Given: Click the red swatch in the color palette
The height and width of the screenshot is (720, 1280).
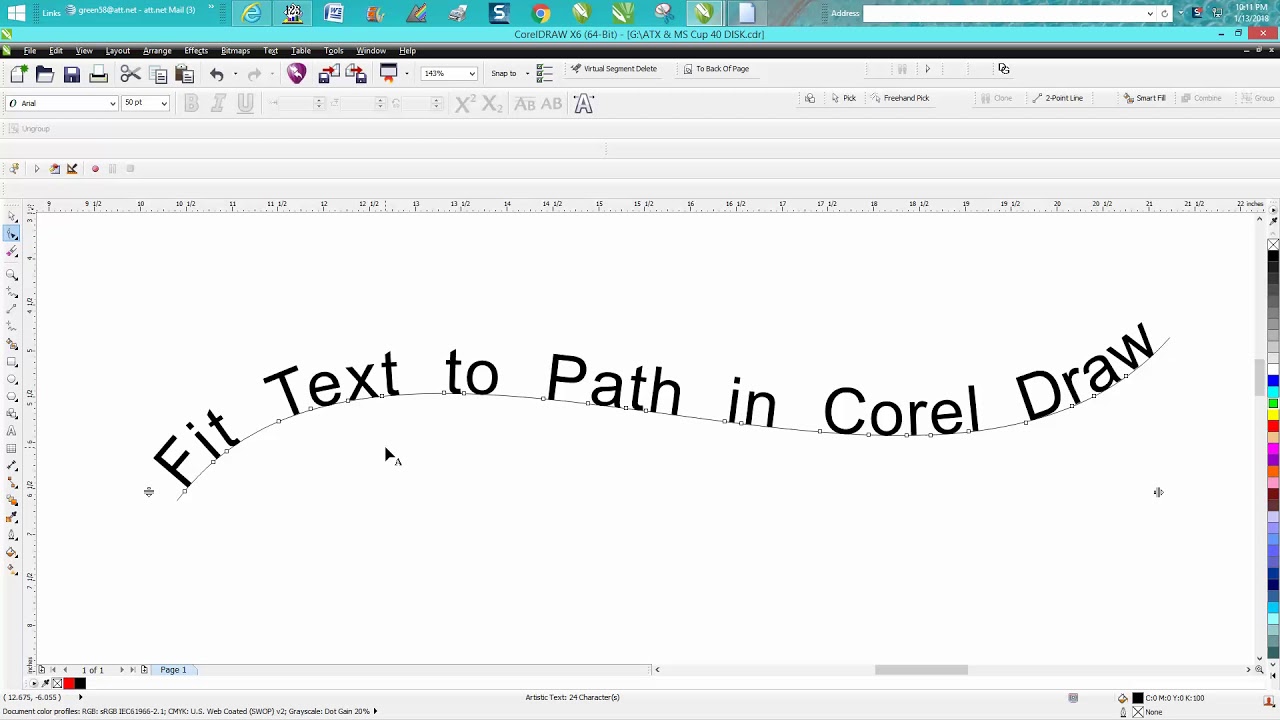Looking at the screenshot, I should click(x=1273, y=425).
